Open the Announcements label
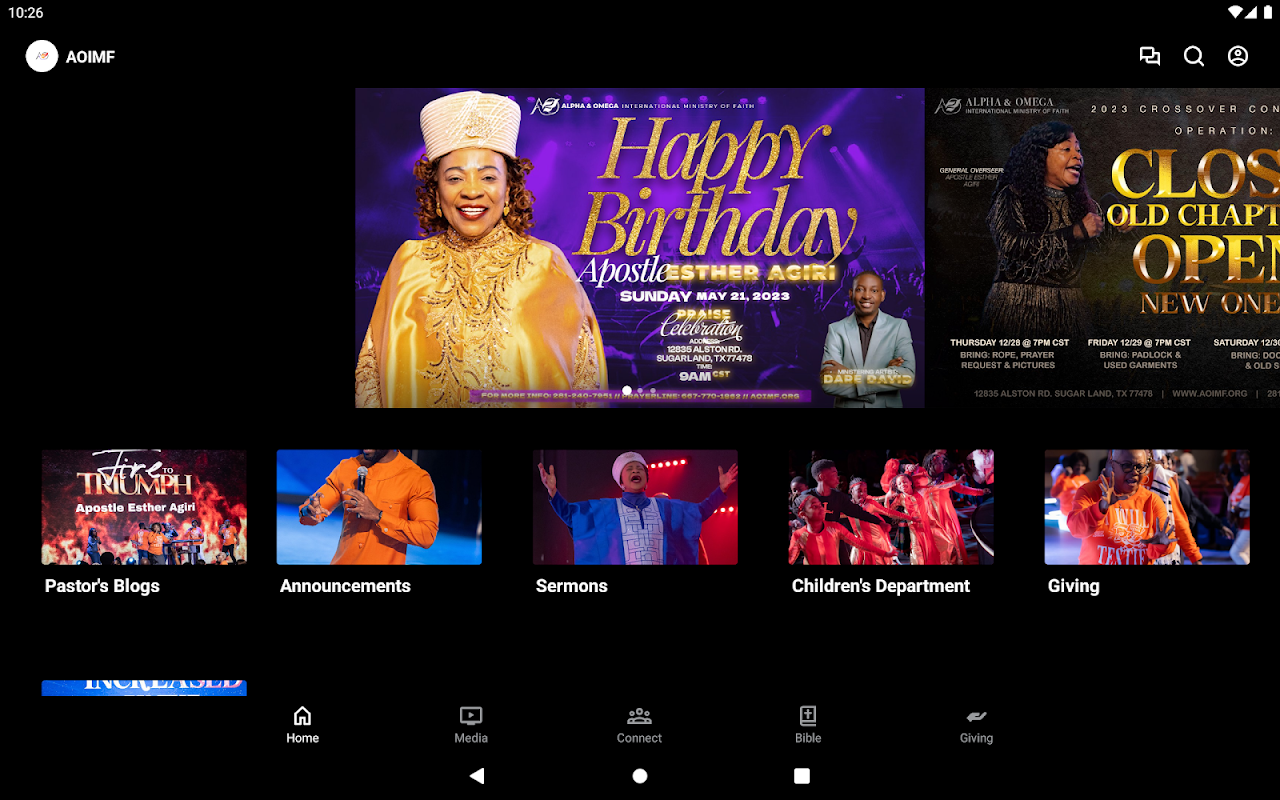Image resolution: width=1280 pixels, height=800 pixels. pos(345,586)
